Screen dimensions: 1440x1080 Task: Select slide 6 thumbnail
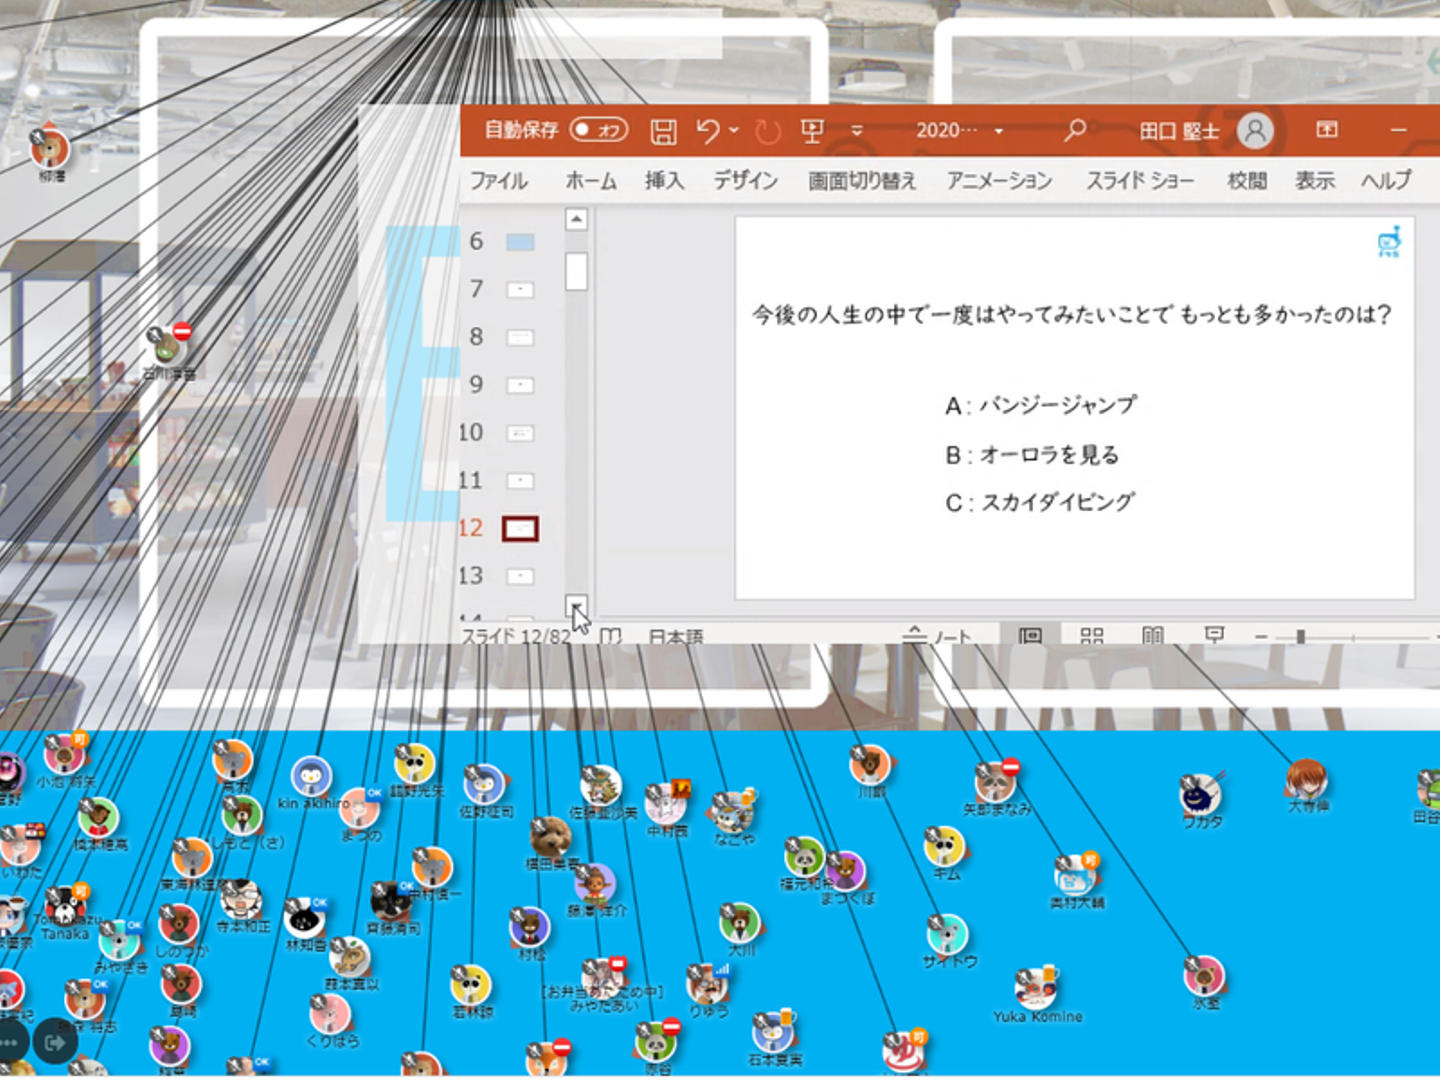(x=520, y=242)
